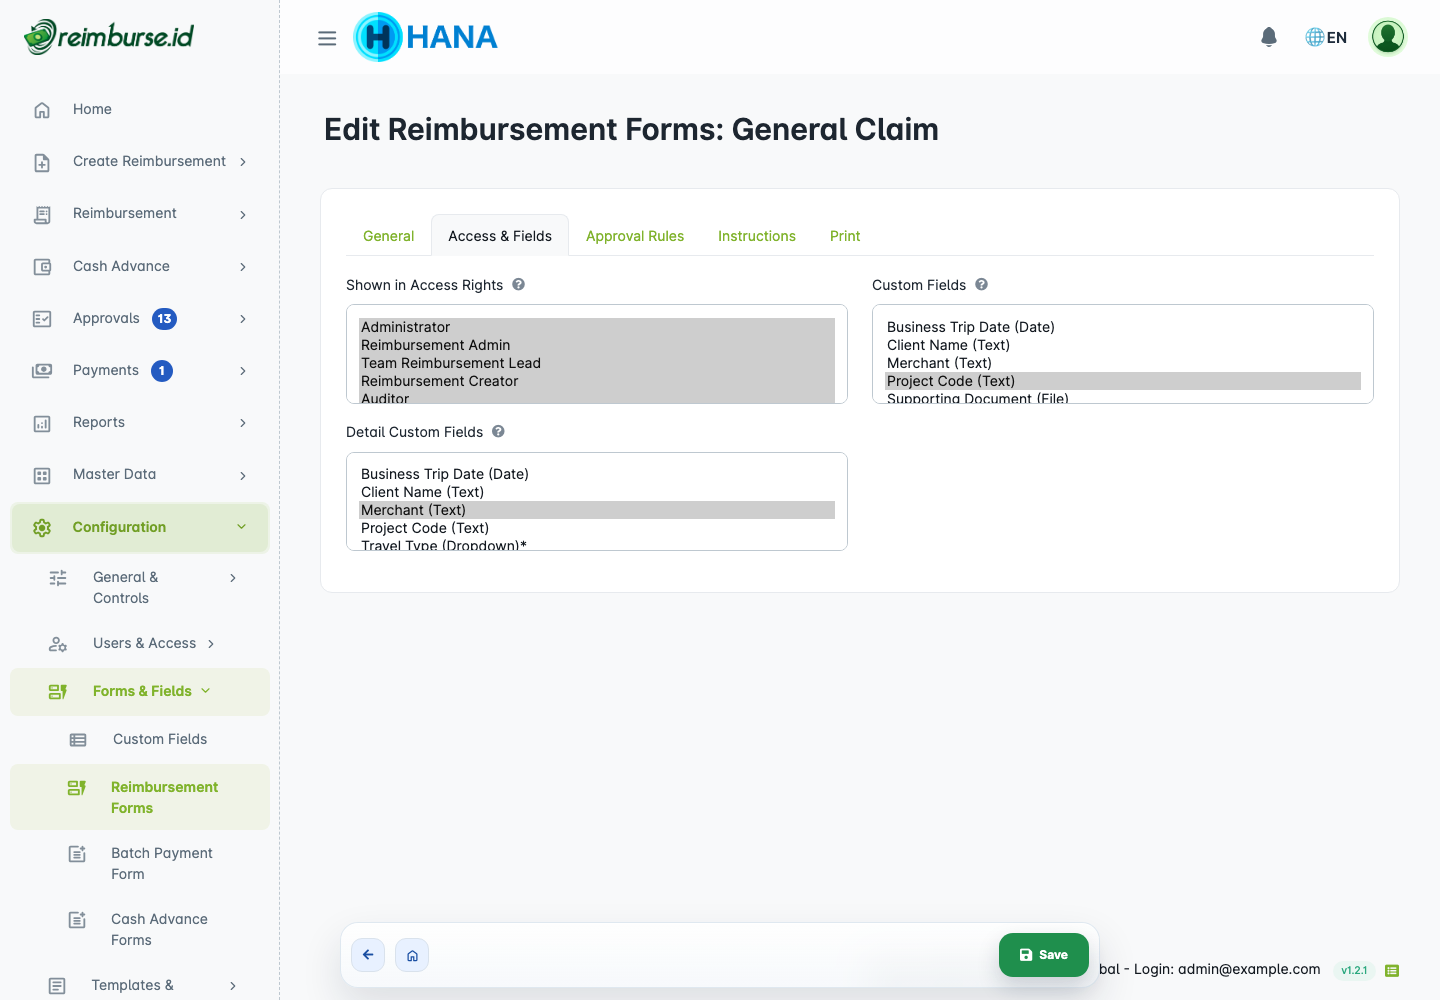Open the Print tab

coord(845,236)
